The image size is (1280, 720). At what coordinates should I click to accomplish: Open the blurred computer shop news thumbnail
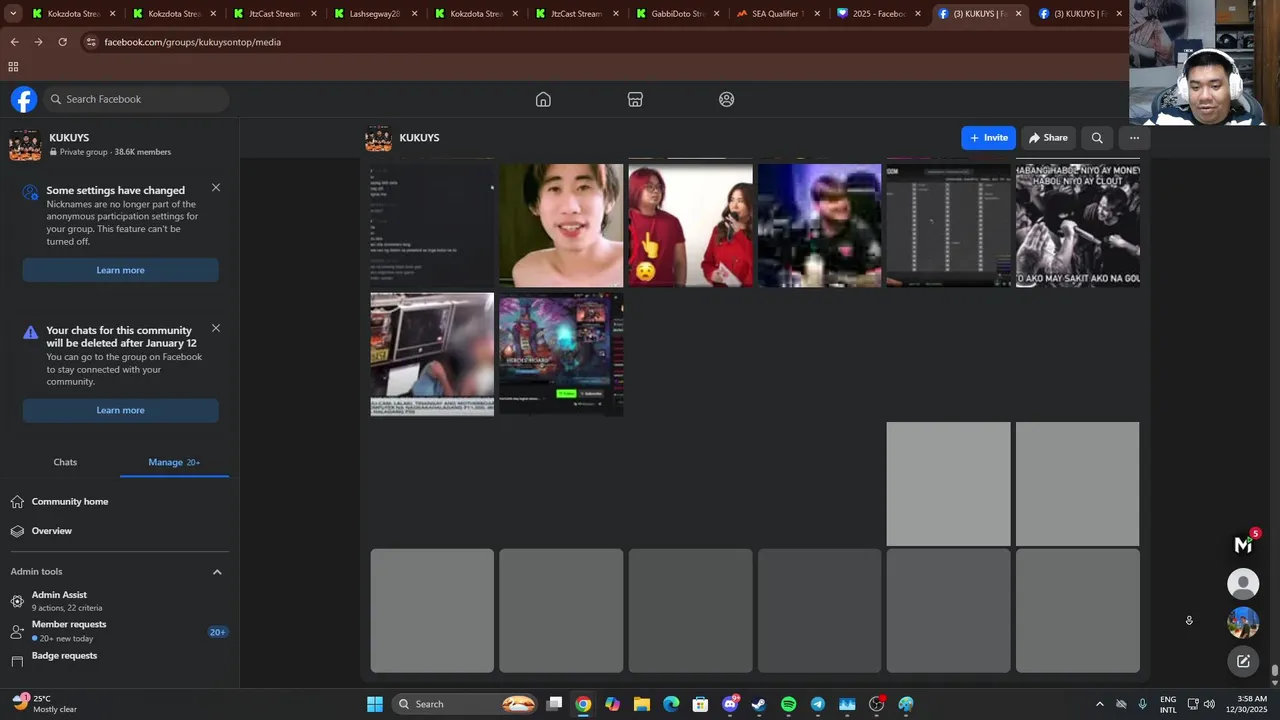(432, 354)
